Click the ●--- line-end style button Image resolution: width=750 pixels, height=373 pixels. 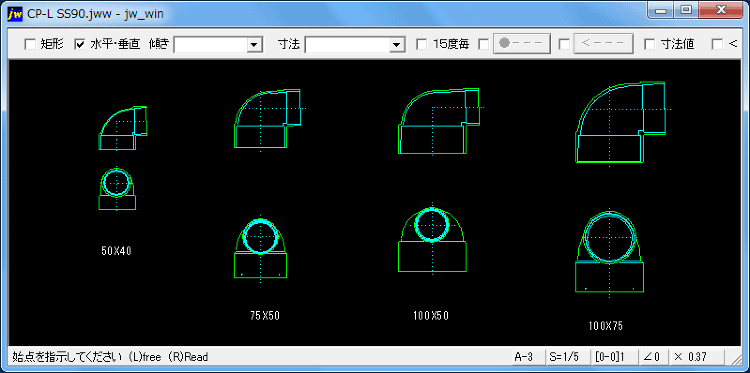(x=522, y=44)
